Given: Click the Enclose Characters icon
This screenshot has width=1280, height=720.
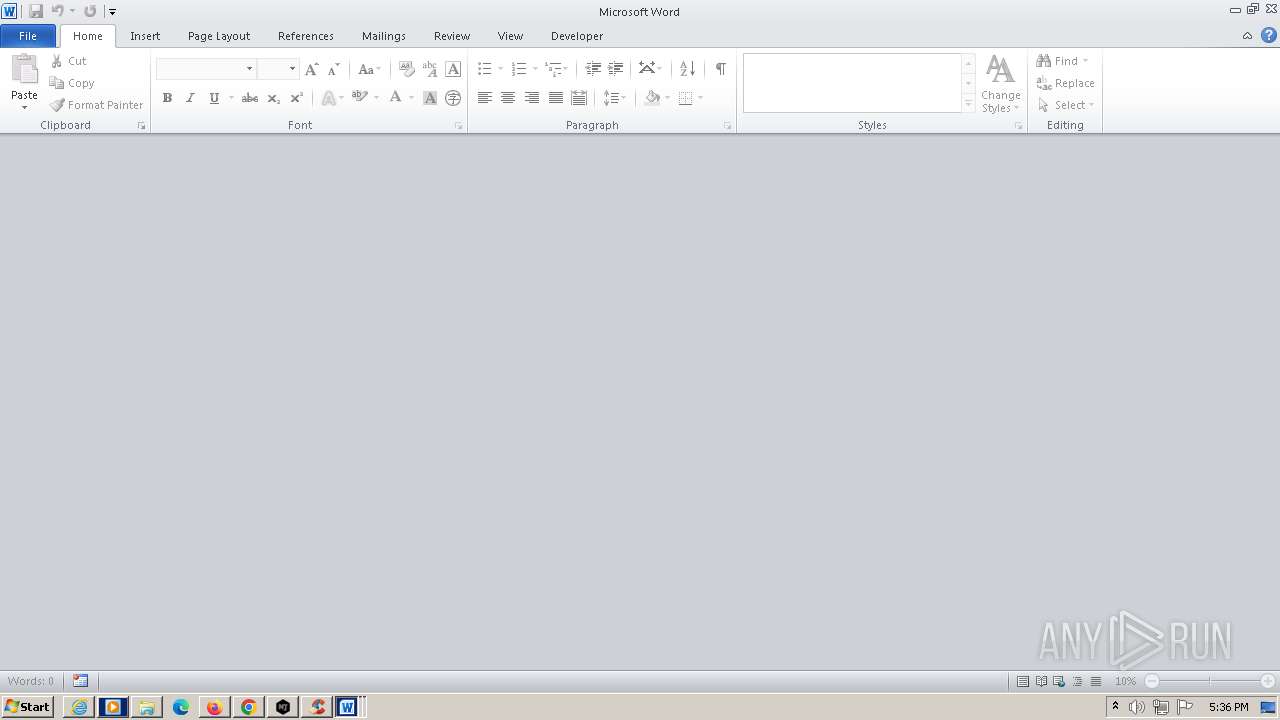Looking at the screenshot, I should pos(453,98).
